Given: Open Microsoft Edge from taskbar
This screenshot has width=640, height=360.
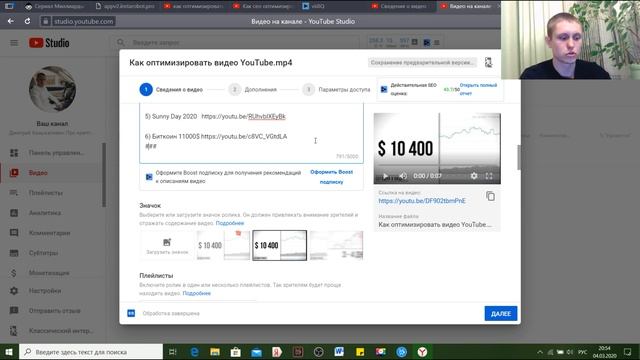Looking at the screenshot, I should (x=194, y=352).
